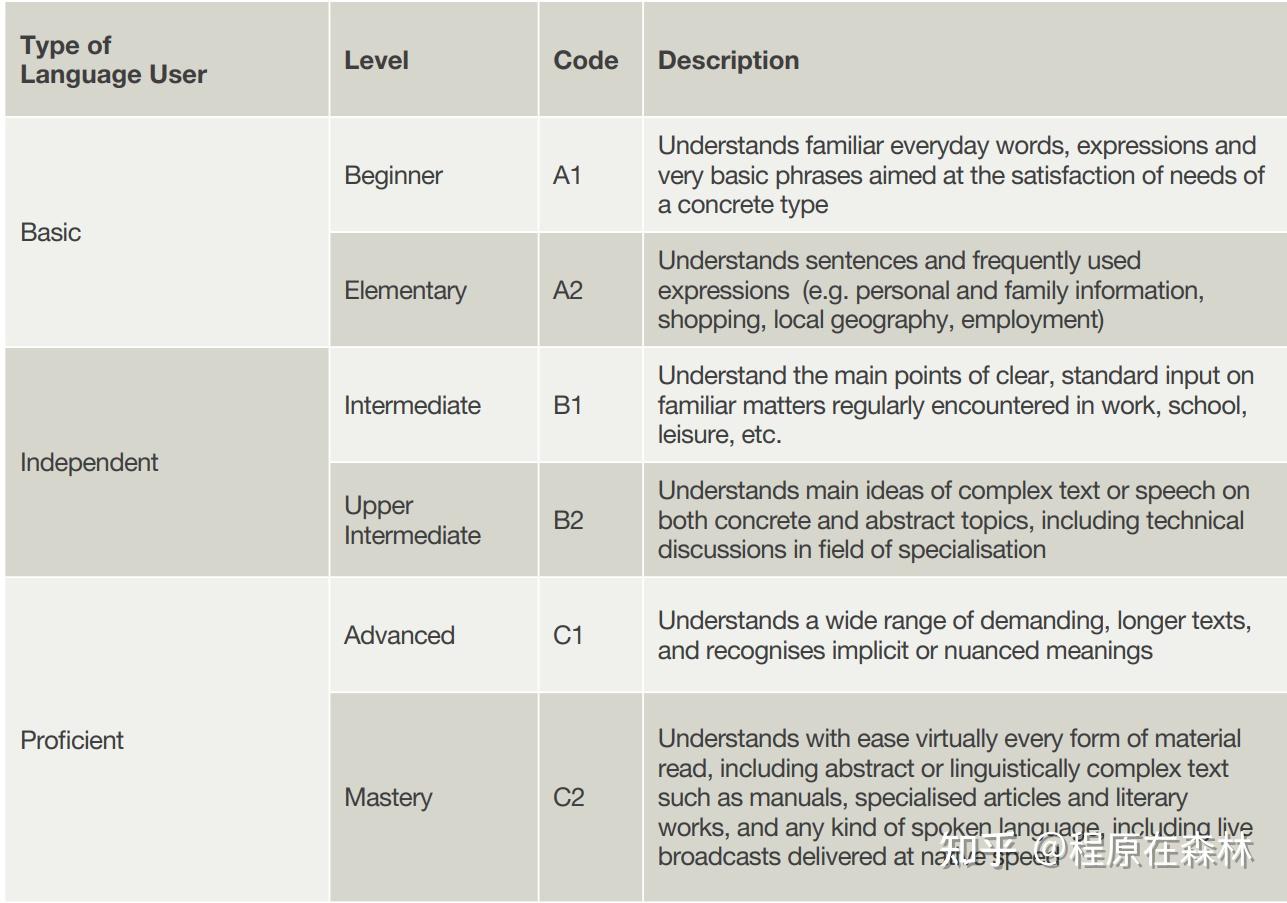Click the "Code" column header

[x=585, y=60]
